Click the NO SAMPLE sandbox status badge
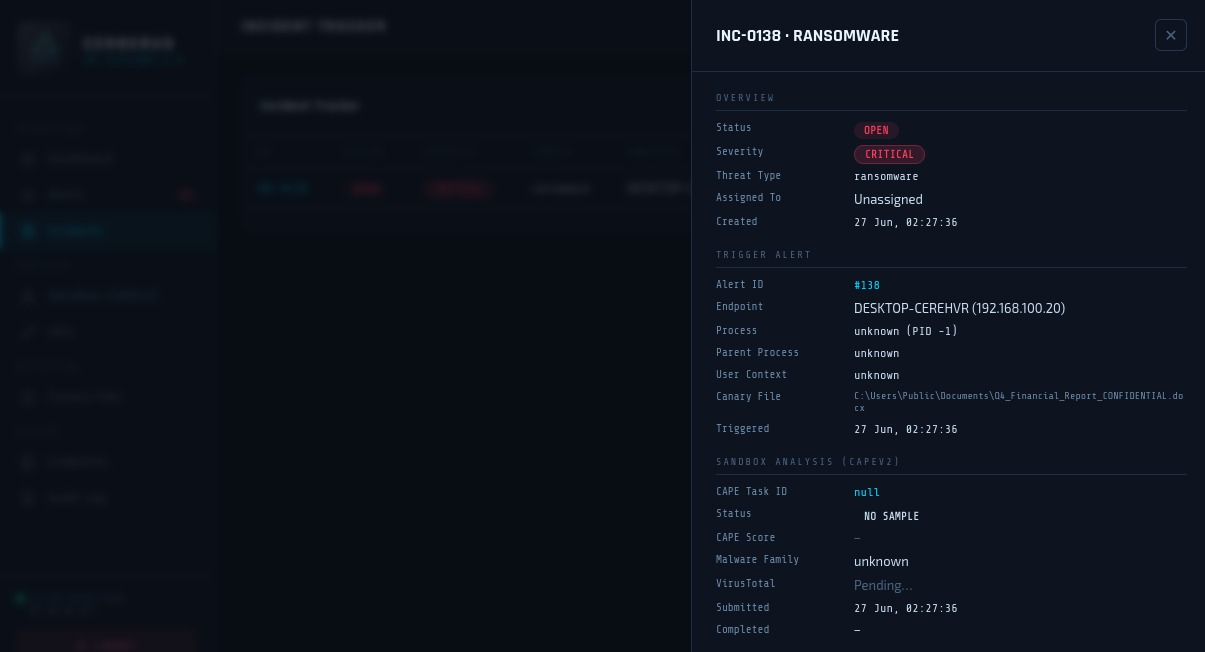 (x=891, y=516)
